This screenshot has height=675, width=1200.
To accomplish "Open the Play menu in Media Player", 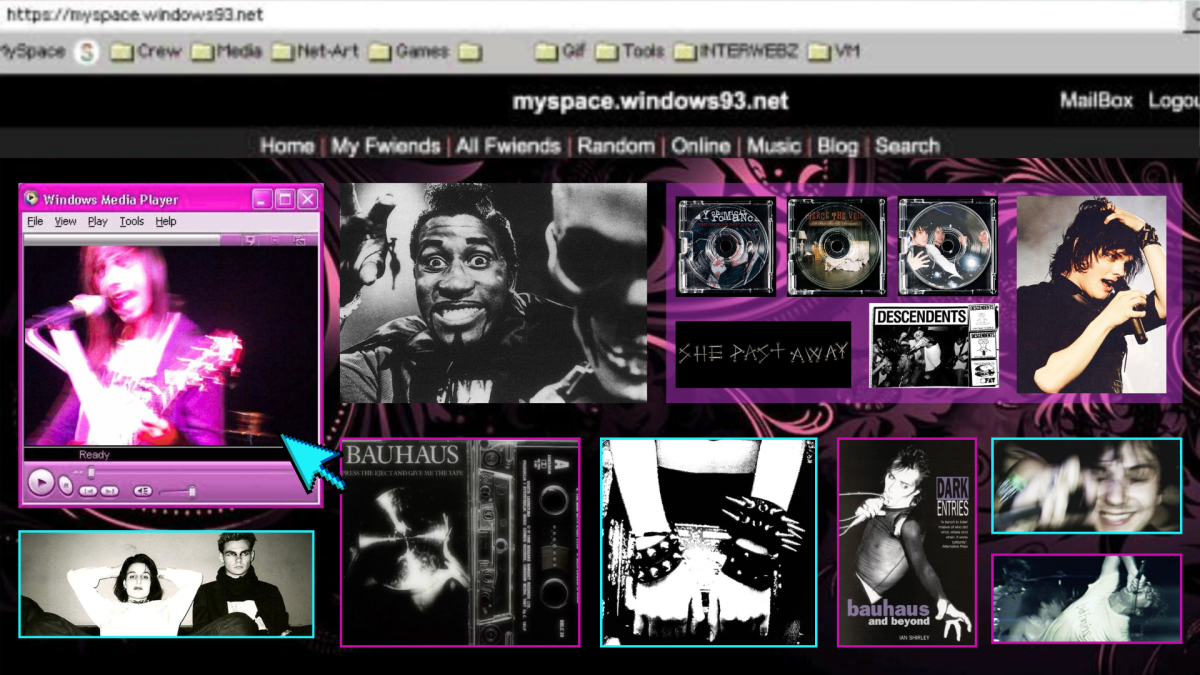I will [97, 222].
